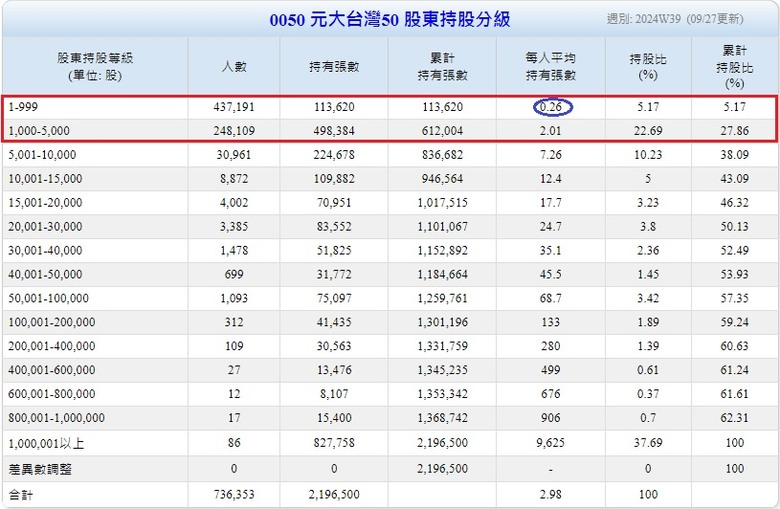Select the 合計 total row label
Image resolution: width=780 pixels, height=509 pixels.
[x=21, y=495]
